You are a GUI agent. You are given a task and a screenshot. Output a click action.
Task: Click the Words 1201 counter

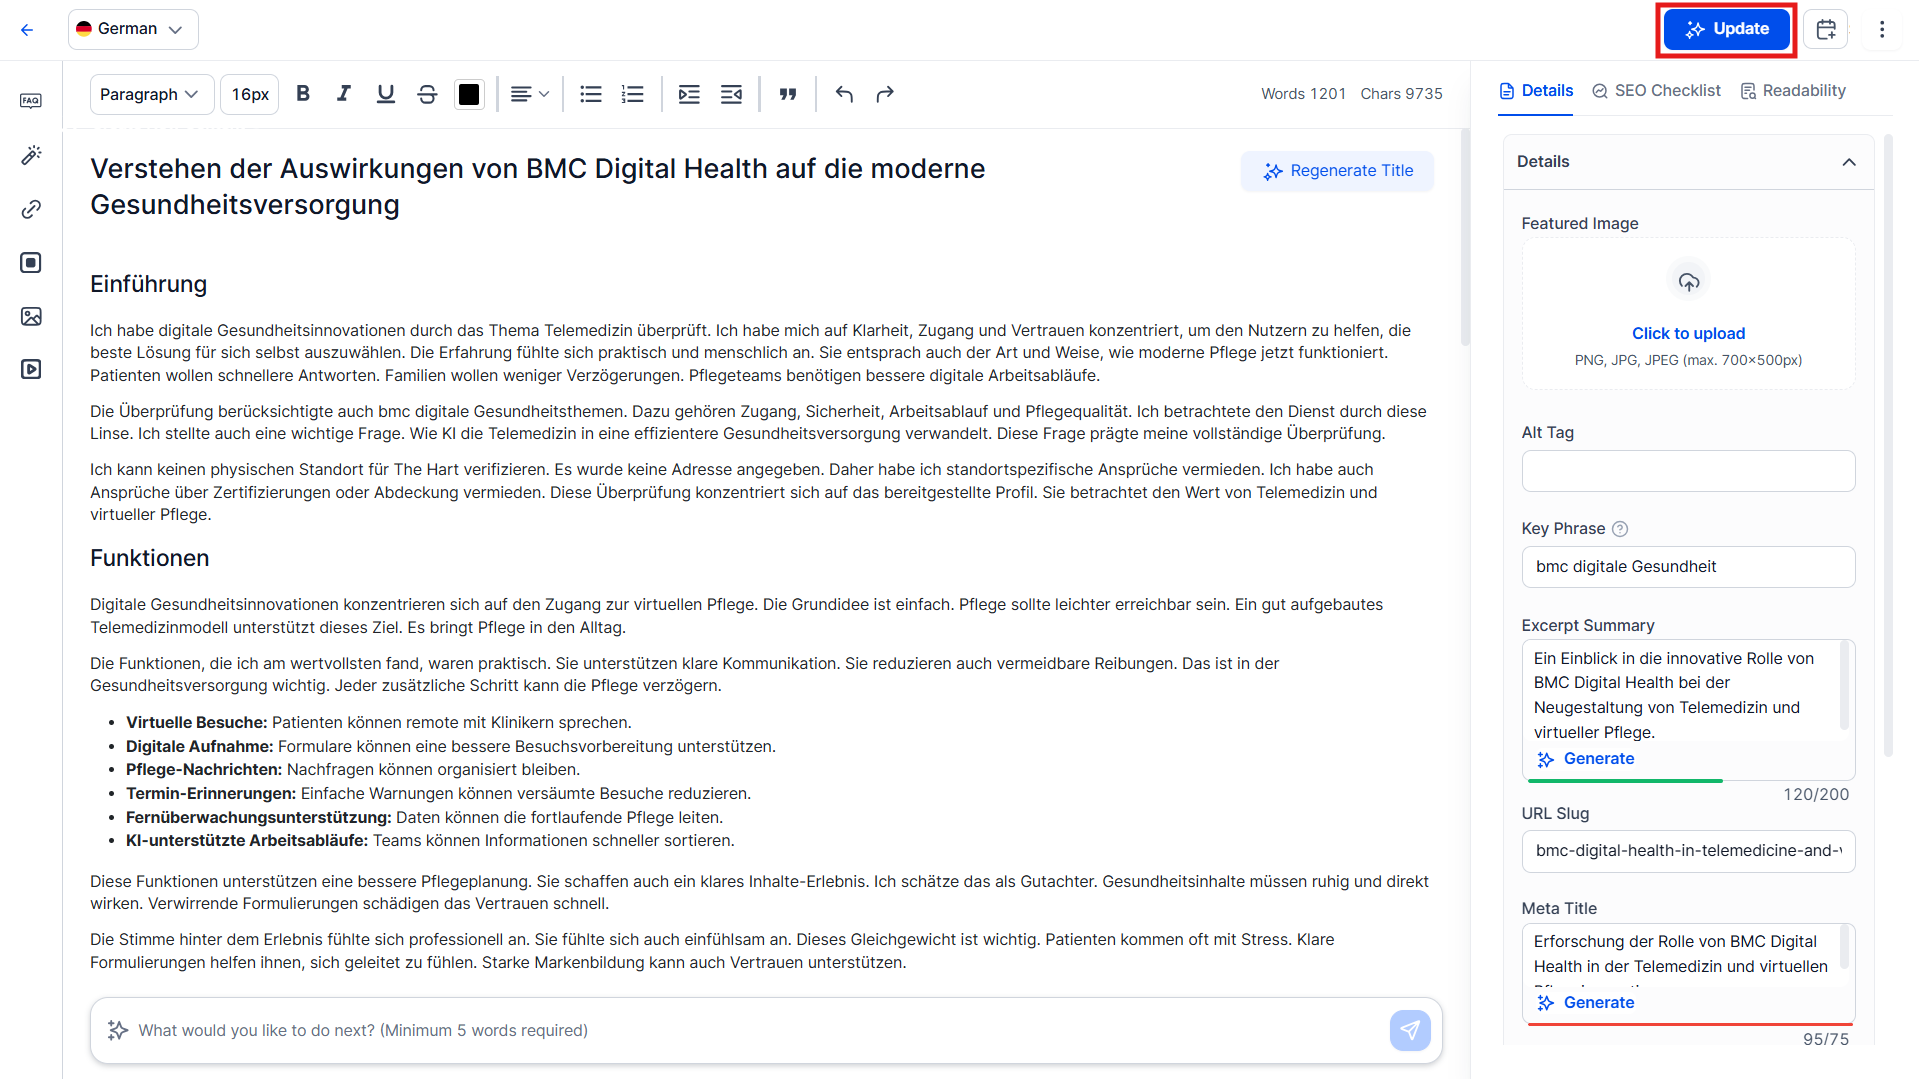tap(1303, 94)
